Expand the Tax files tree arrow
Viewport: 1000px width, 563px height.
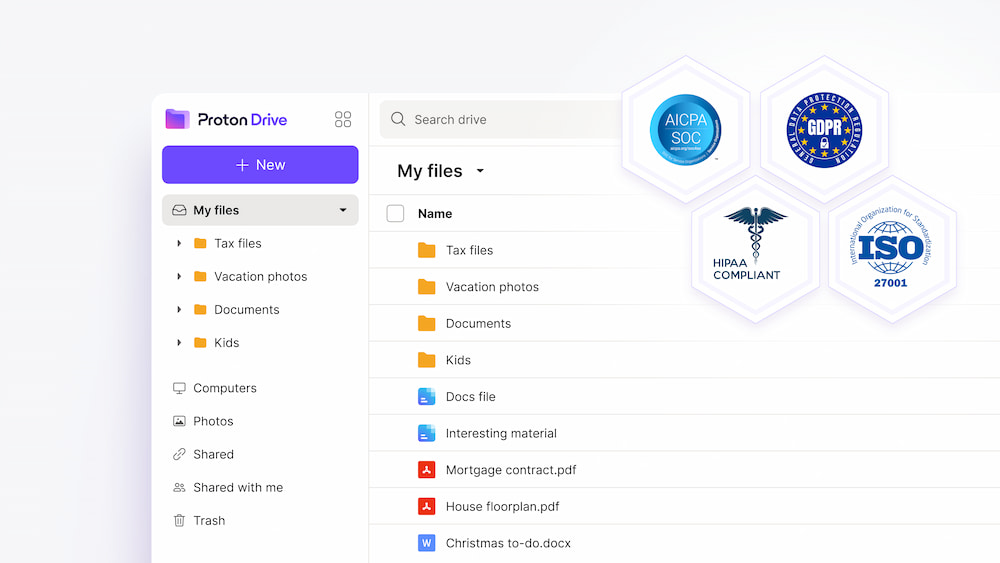(179, 243)
